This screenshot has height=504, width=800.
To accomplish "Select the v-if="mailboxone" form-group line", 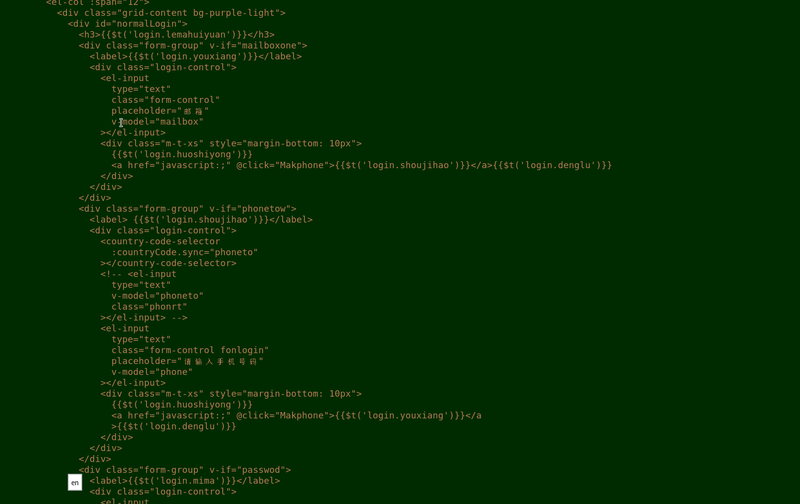I will 193,45.
